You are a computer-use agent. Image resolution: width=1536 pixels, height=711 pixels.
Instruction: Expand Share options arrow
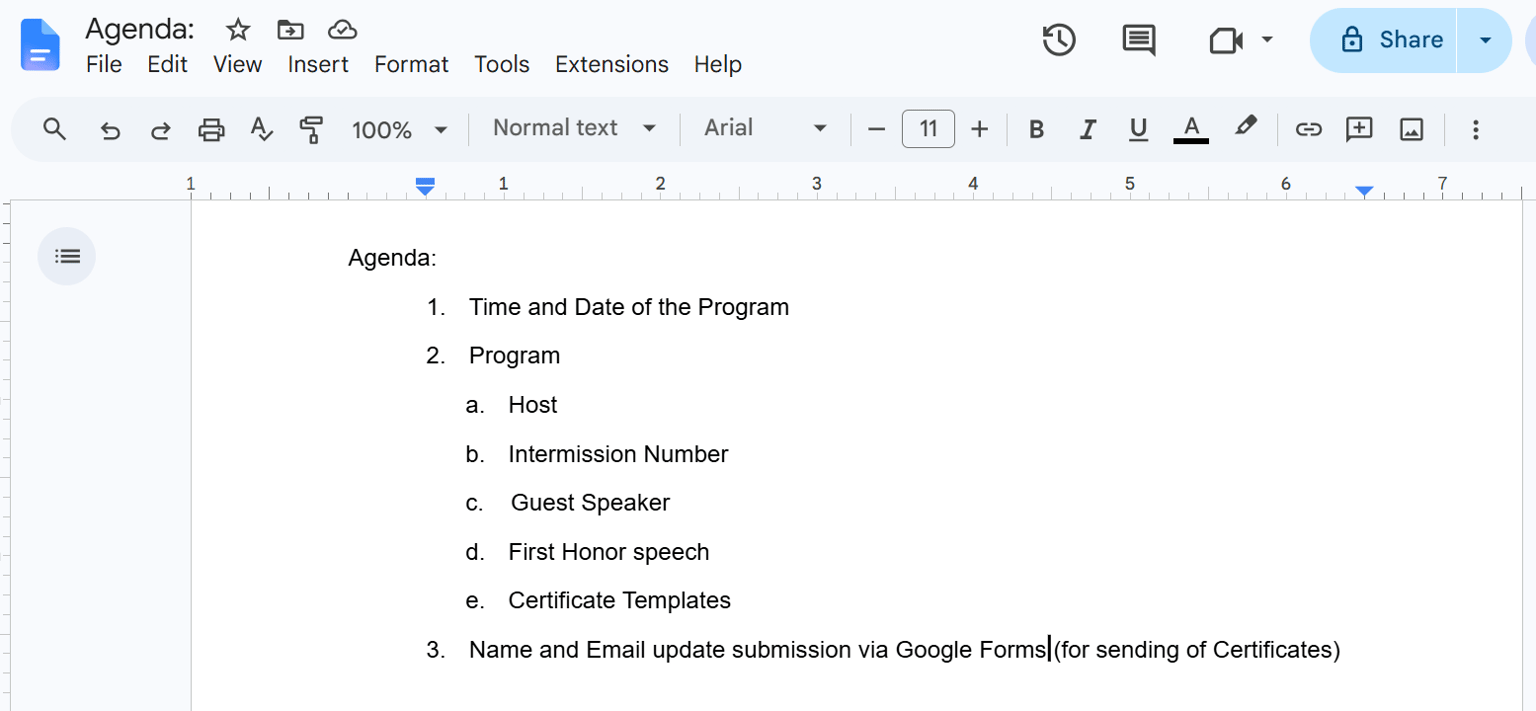(x=1485, y=40)
